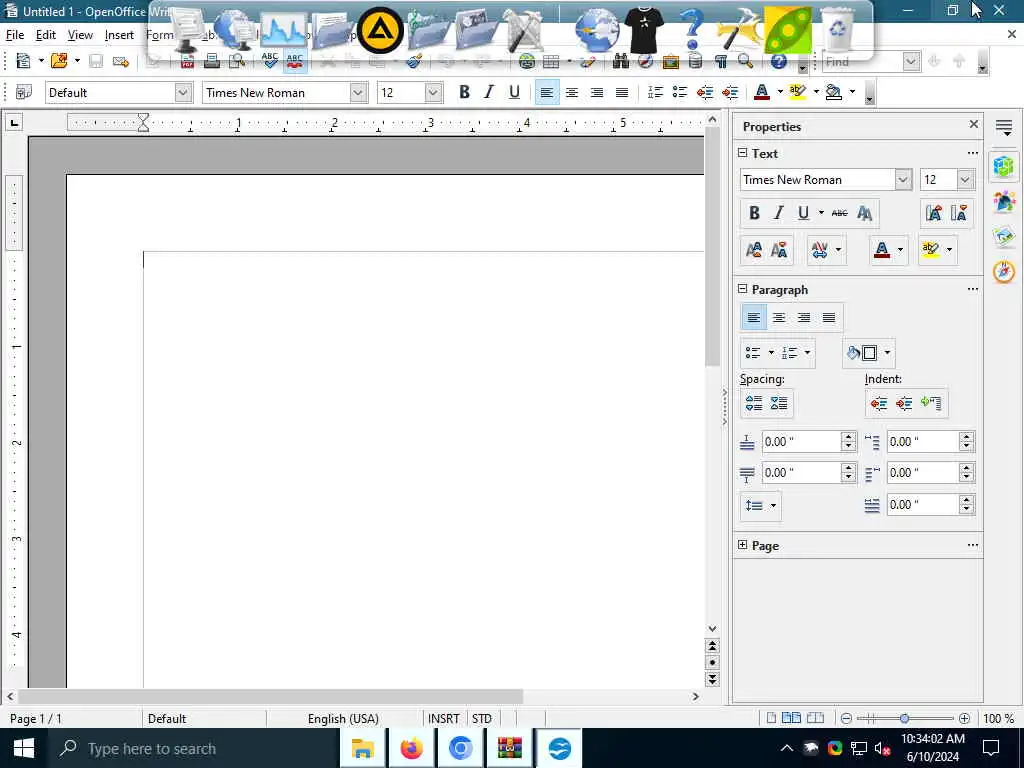The image size is (1024, 768).
Task: Open the sidebar Navigator compass deck icon
Action: pos(1004,270)
